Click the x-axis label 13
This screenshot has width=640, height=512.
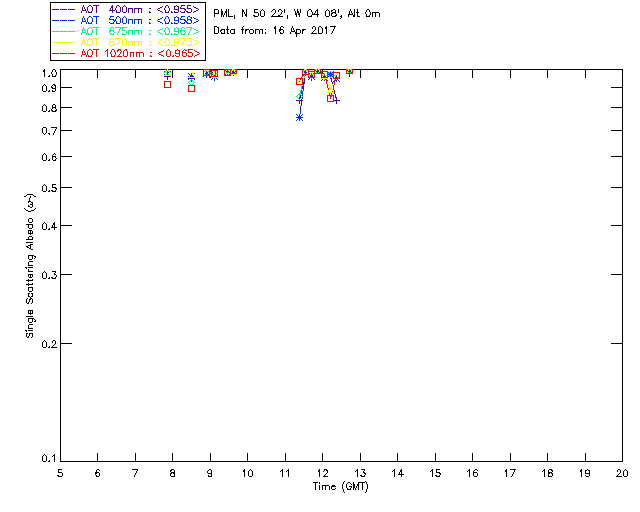[x=360, y=473]
